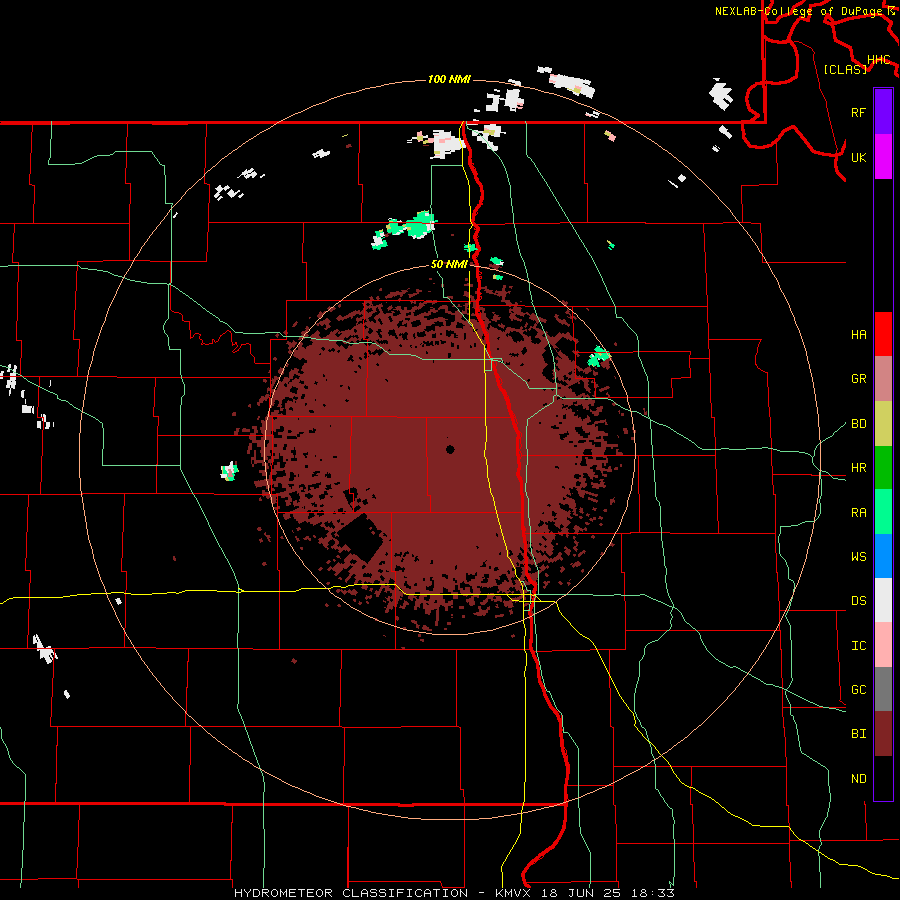Screen dimensions: 900x900
Task: Click the HA legend label
Action: point(858,335)
